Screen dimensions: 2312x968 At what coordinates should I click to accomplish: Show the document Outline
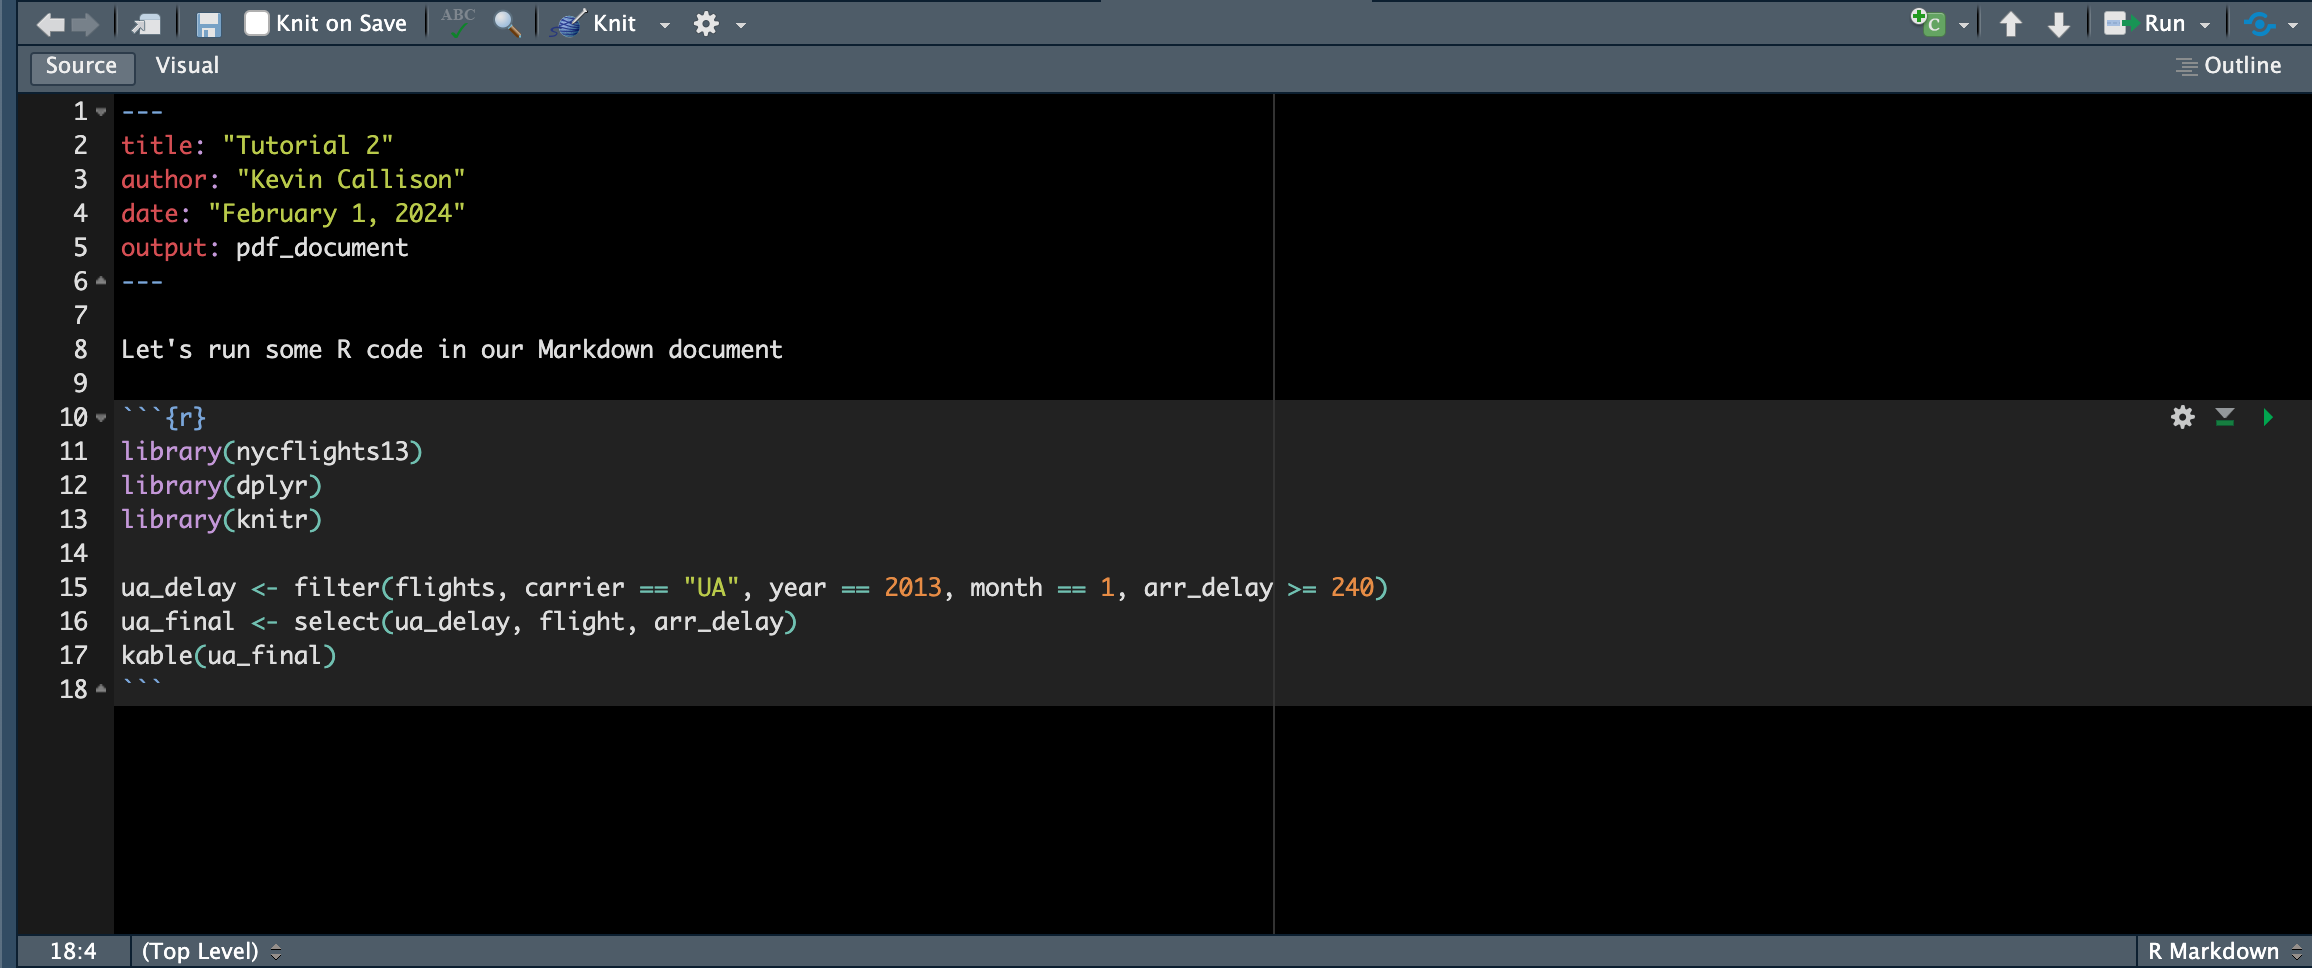[2229, 66]
